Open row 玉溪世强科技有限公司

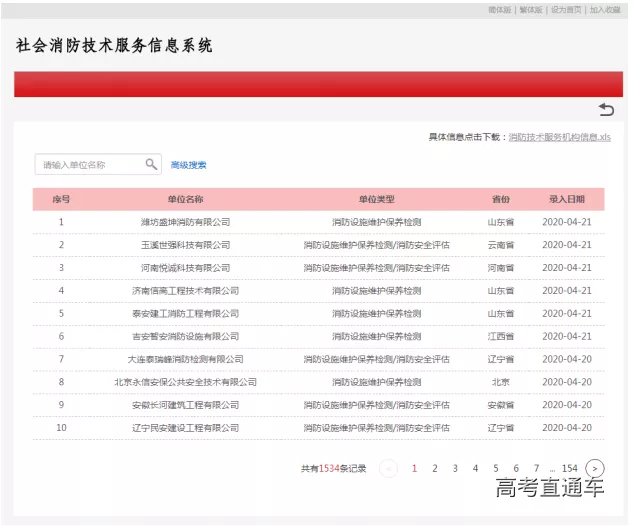(x=185, y=245)
